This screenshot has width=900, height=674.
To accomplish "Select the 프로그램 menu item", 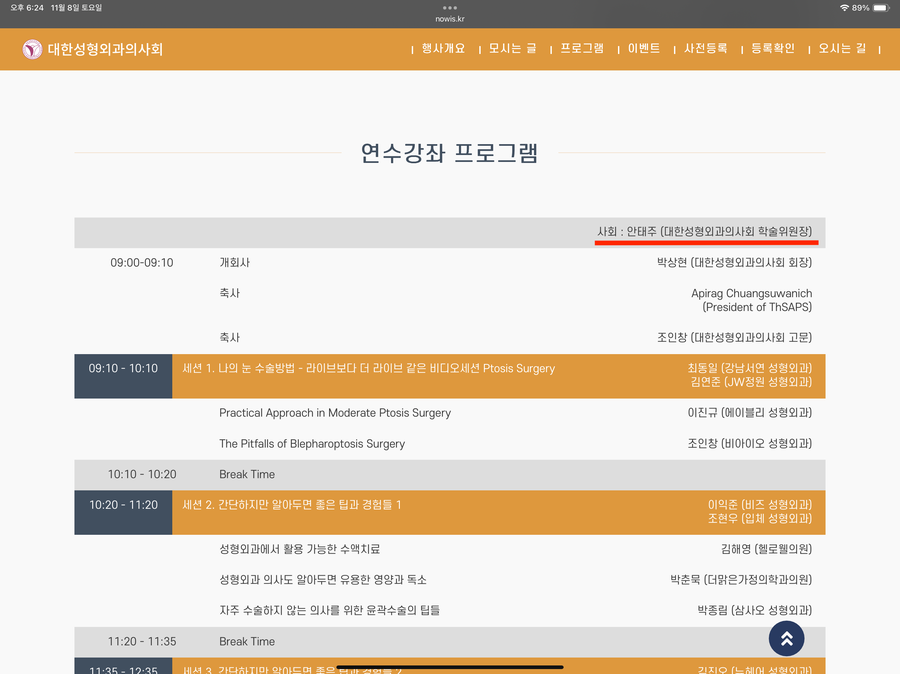I will pos(581,49).
